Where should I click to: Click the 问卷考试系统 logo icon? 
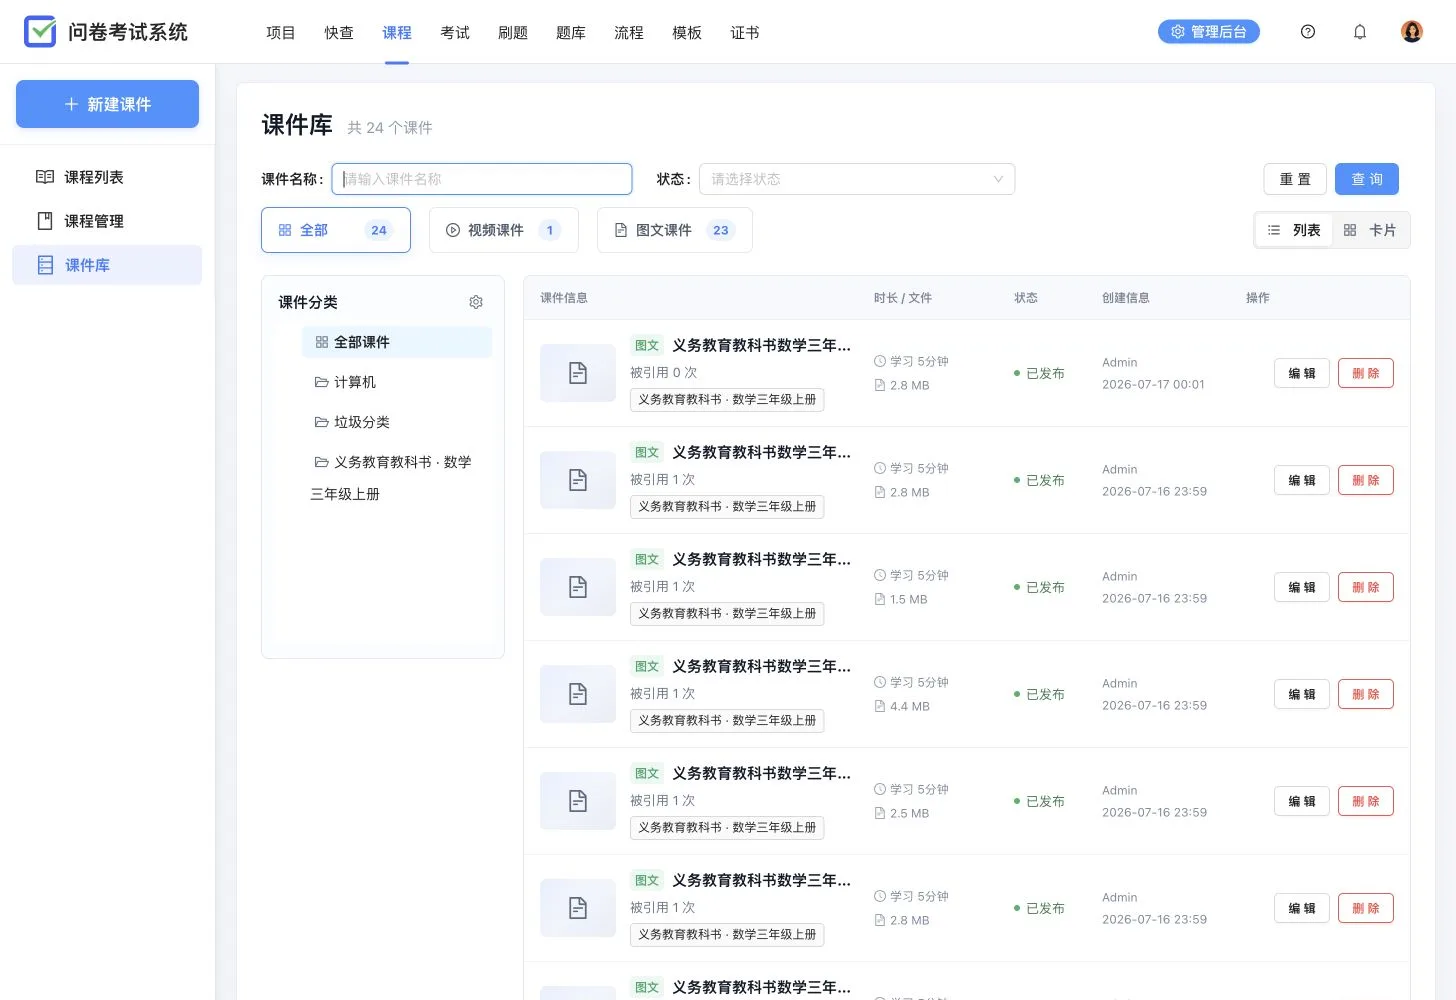[x=40, y=32]
